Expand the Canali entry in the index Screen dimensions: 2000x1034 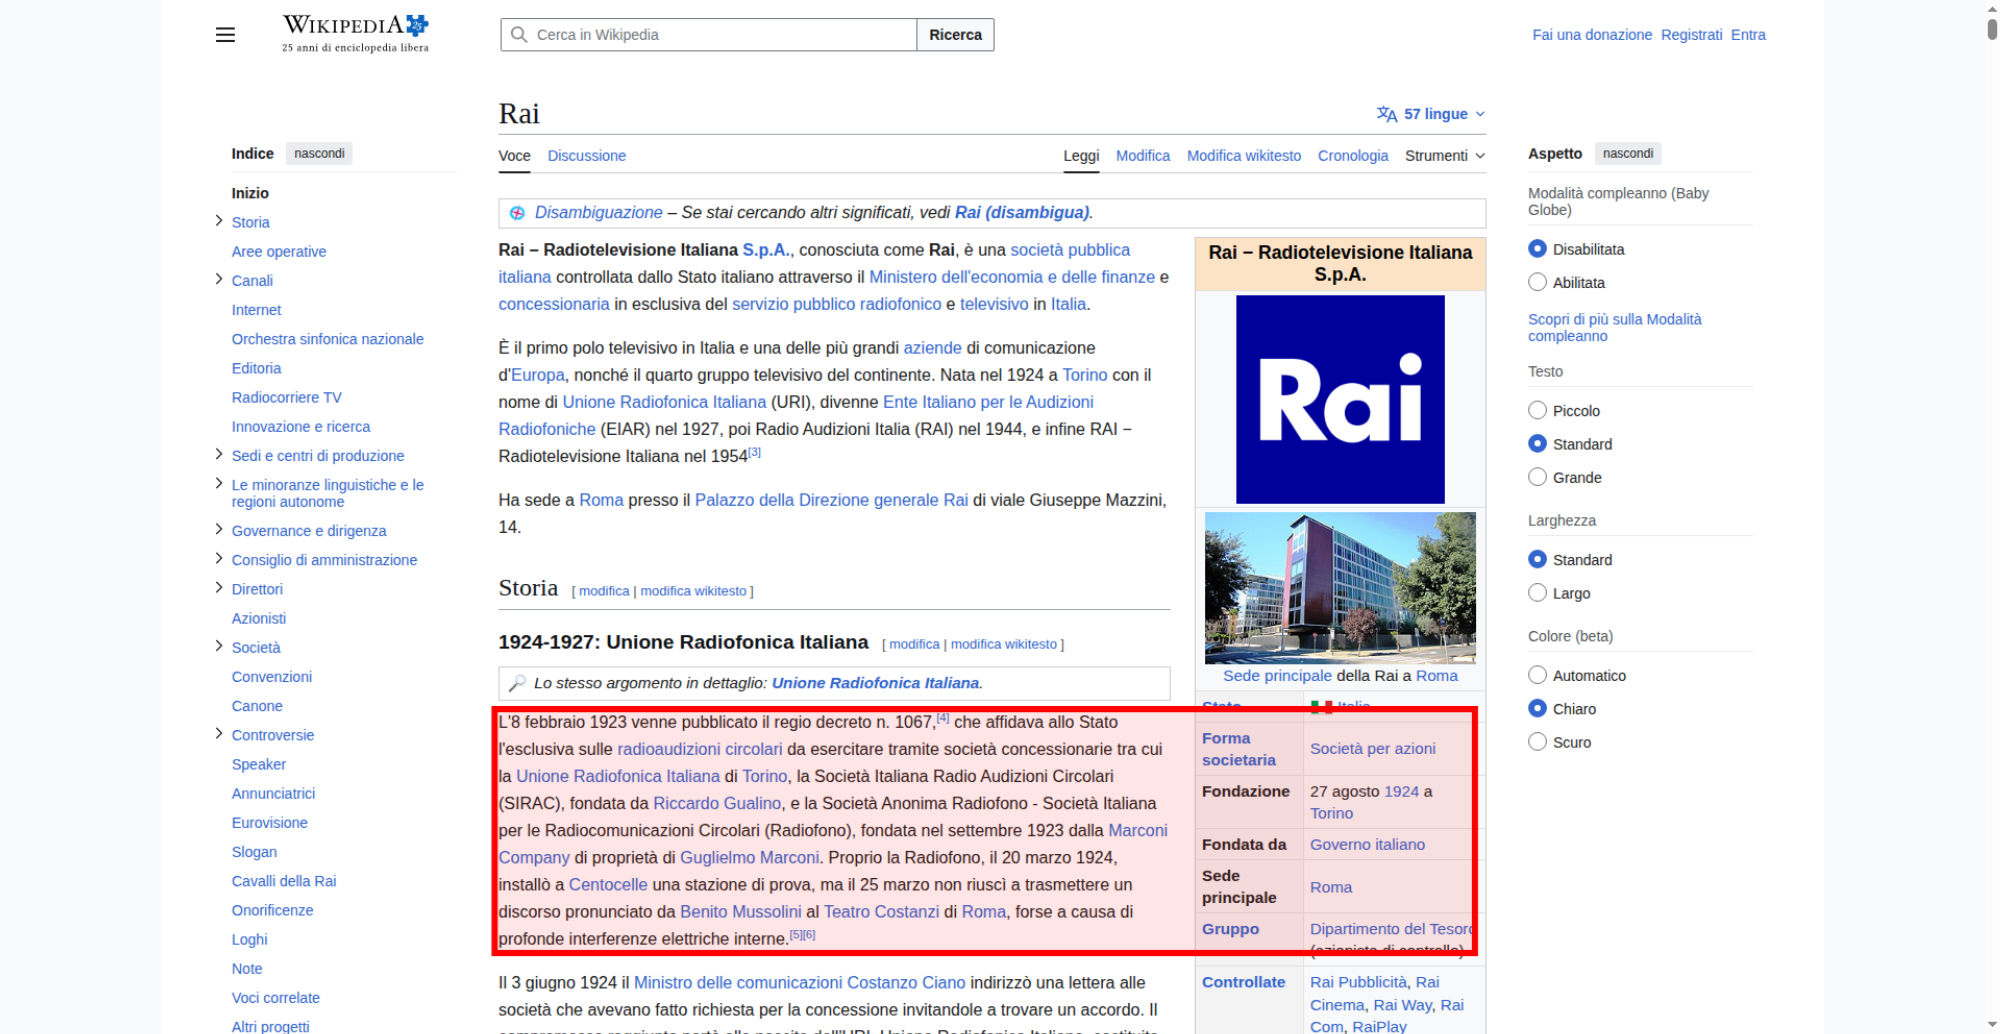(x=219, y=280)
